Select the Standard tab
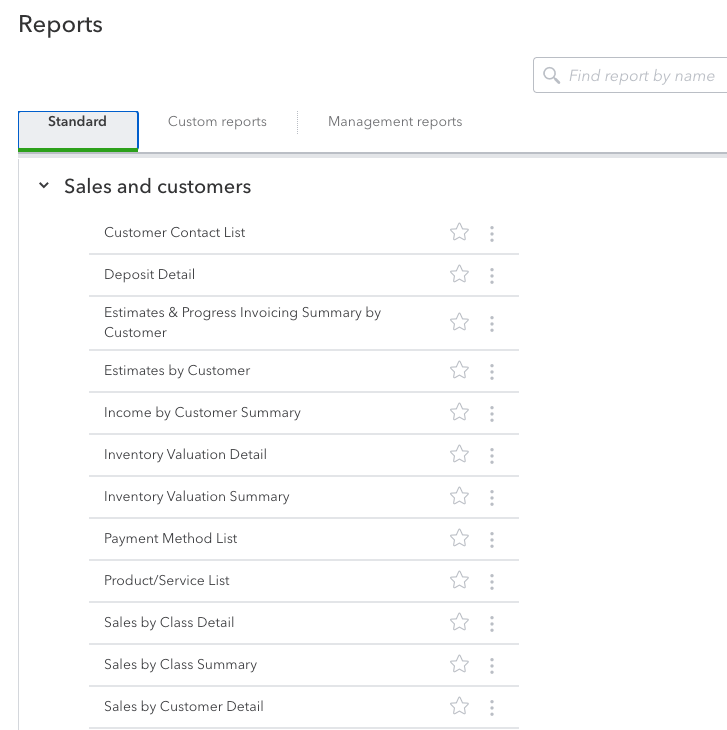 (x=78, y=131)
